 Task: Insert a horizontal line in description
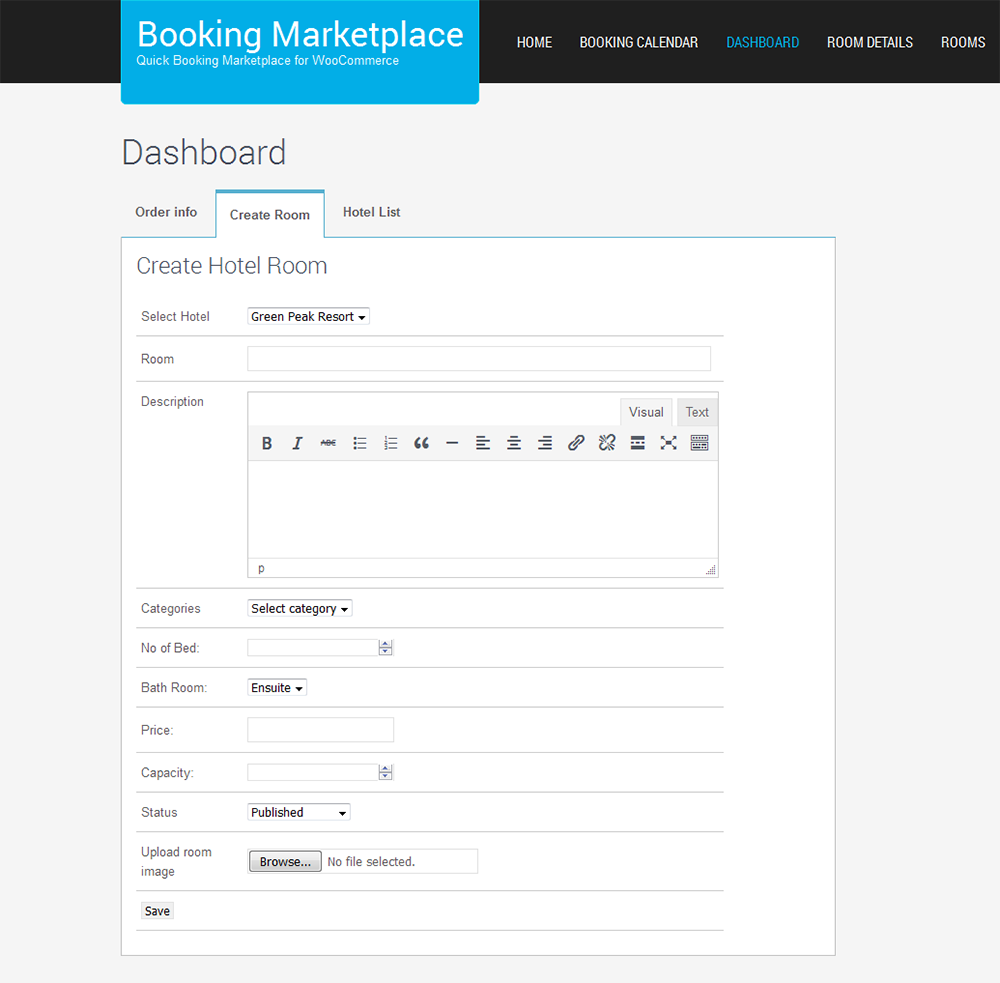452,443
